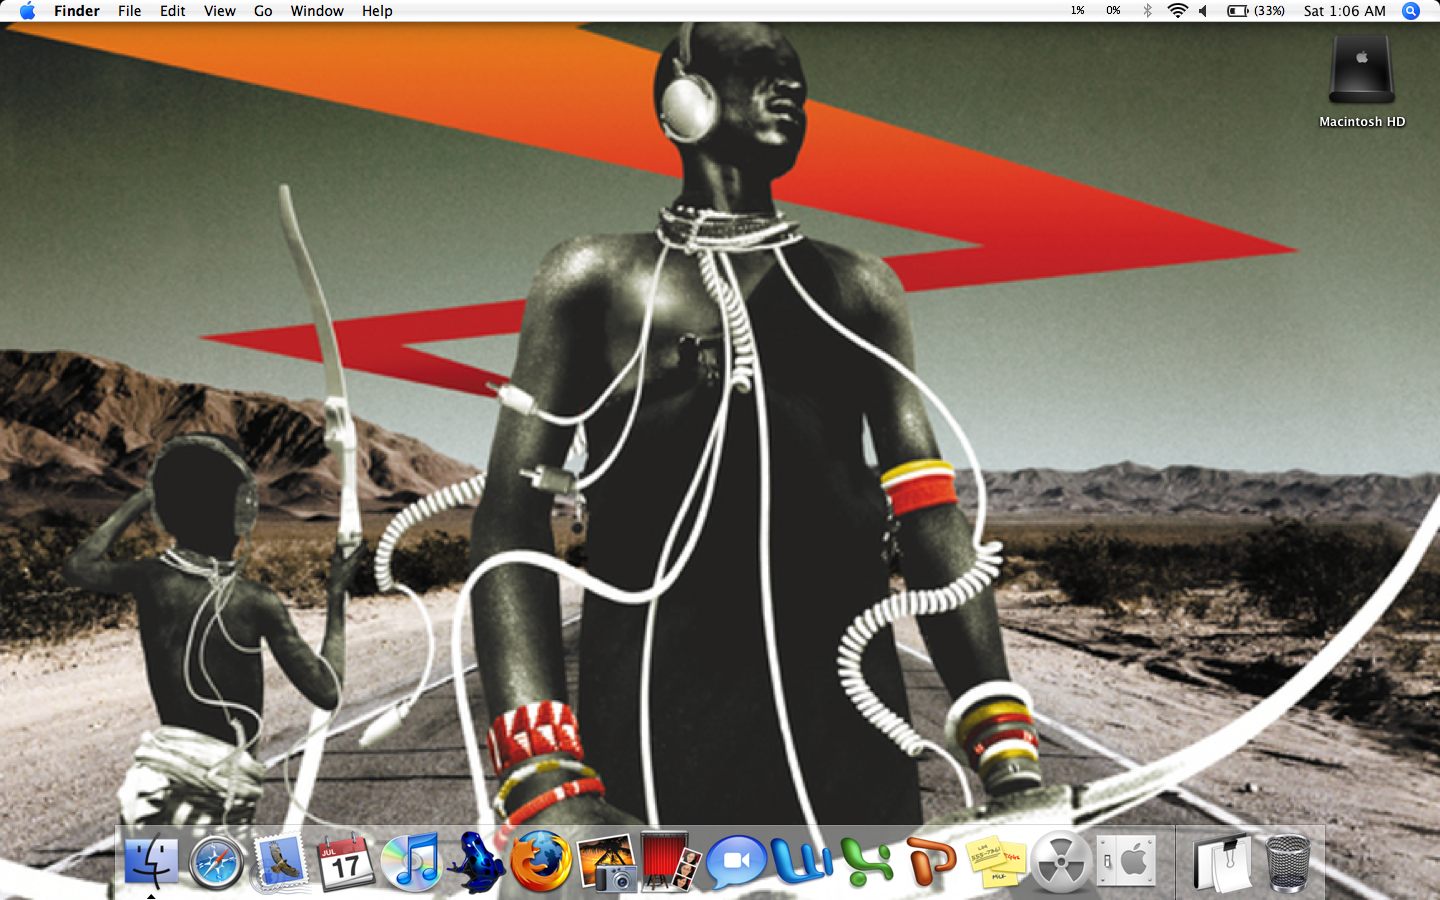Launch iTunes from the Dock
1440x900 pixels.
click(410, 861)
